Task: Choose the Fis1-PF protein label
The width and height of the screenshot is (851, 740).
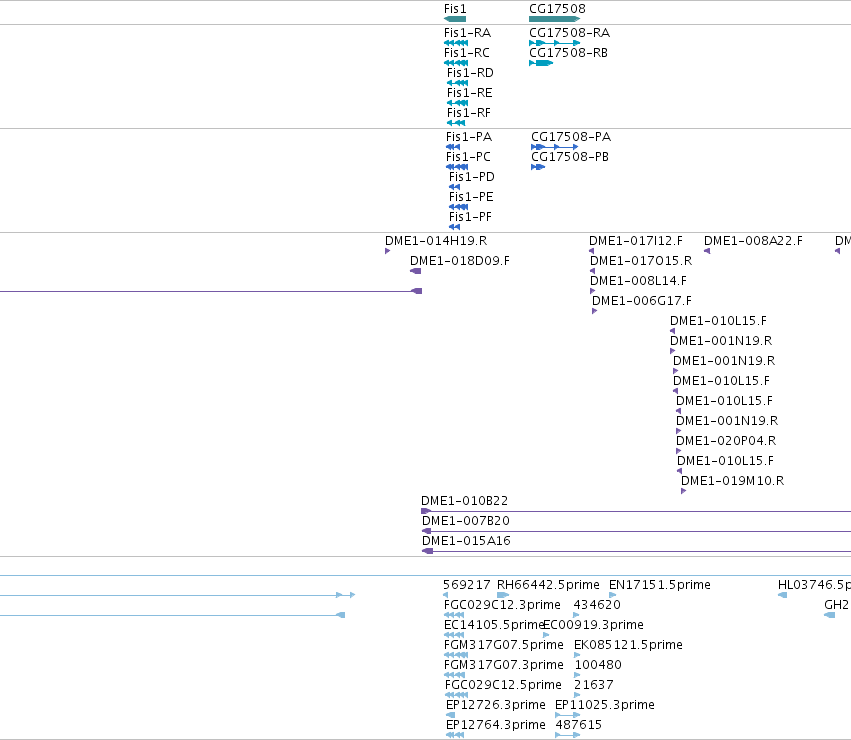Action: (470, 217)
